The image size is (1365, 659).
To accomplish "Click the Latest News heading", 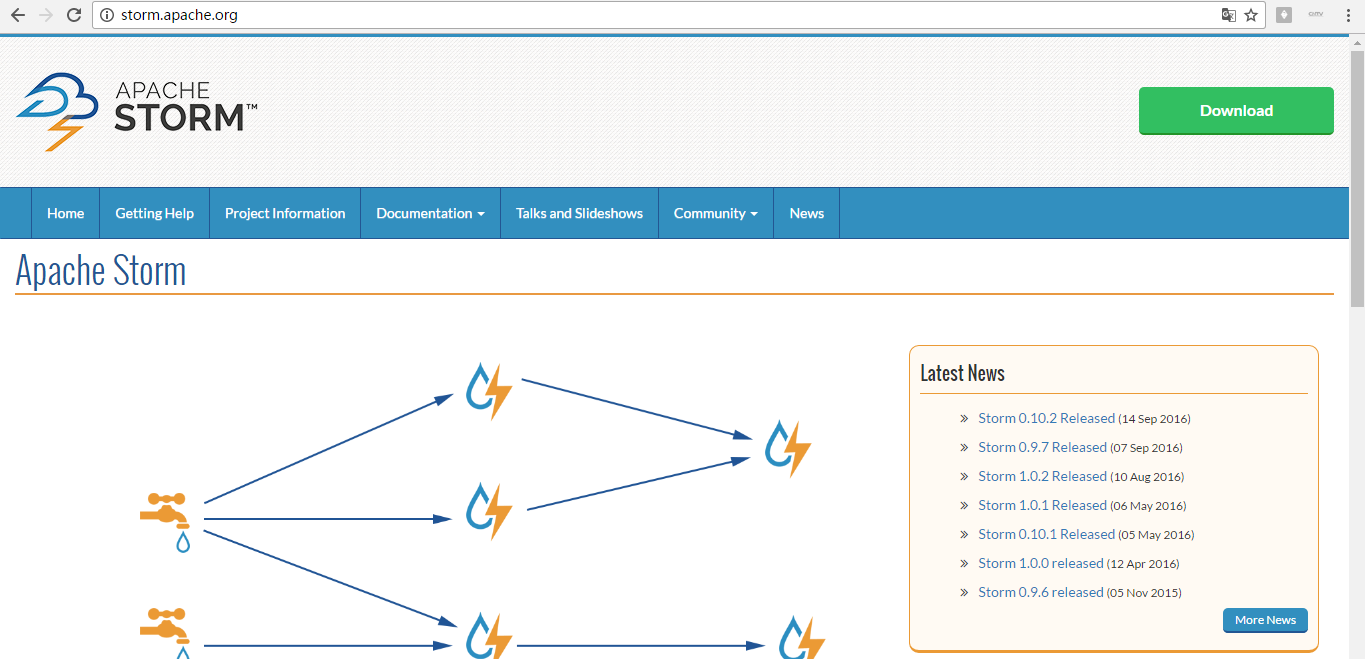I will [x=962, y=373].
